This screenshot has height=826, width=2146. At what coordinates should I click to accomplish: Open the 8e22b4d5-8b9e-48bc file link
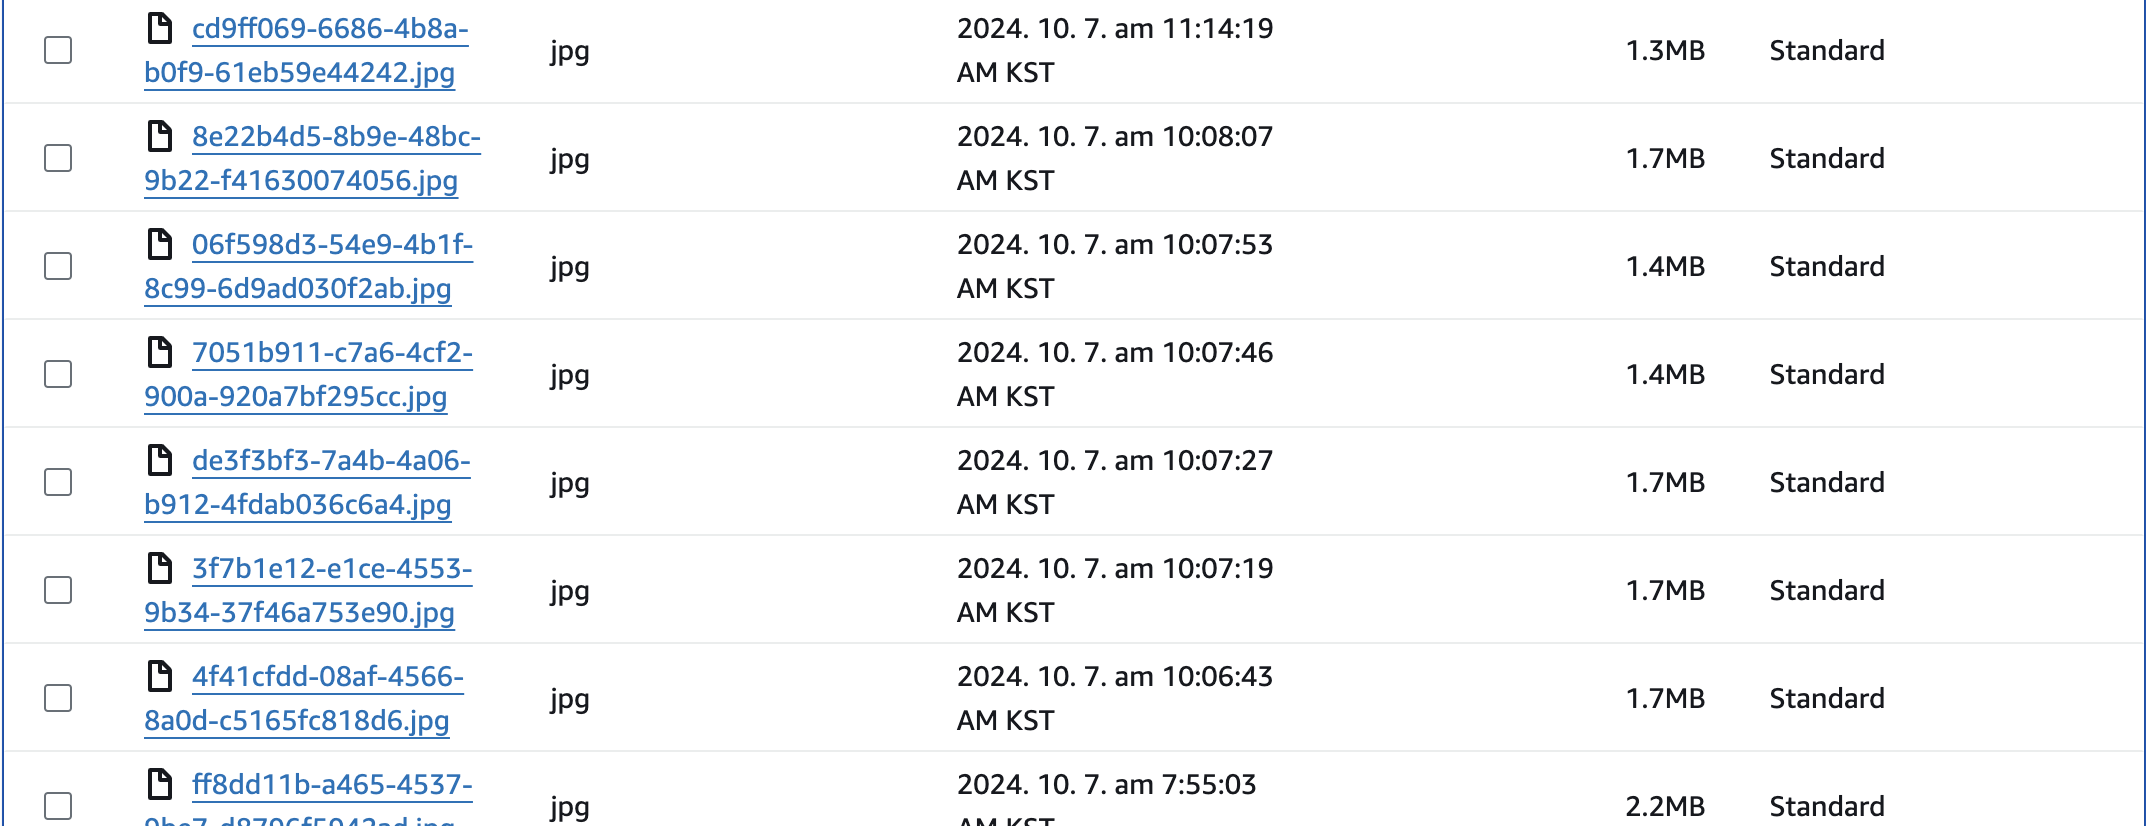[x=312, y=158]
